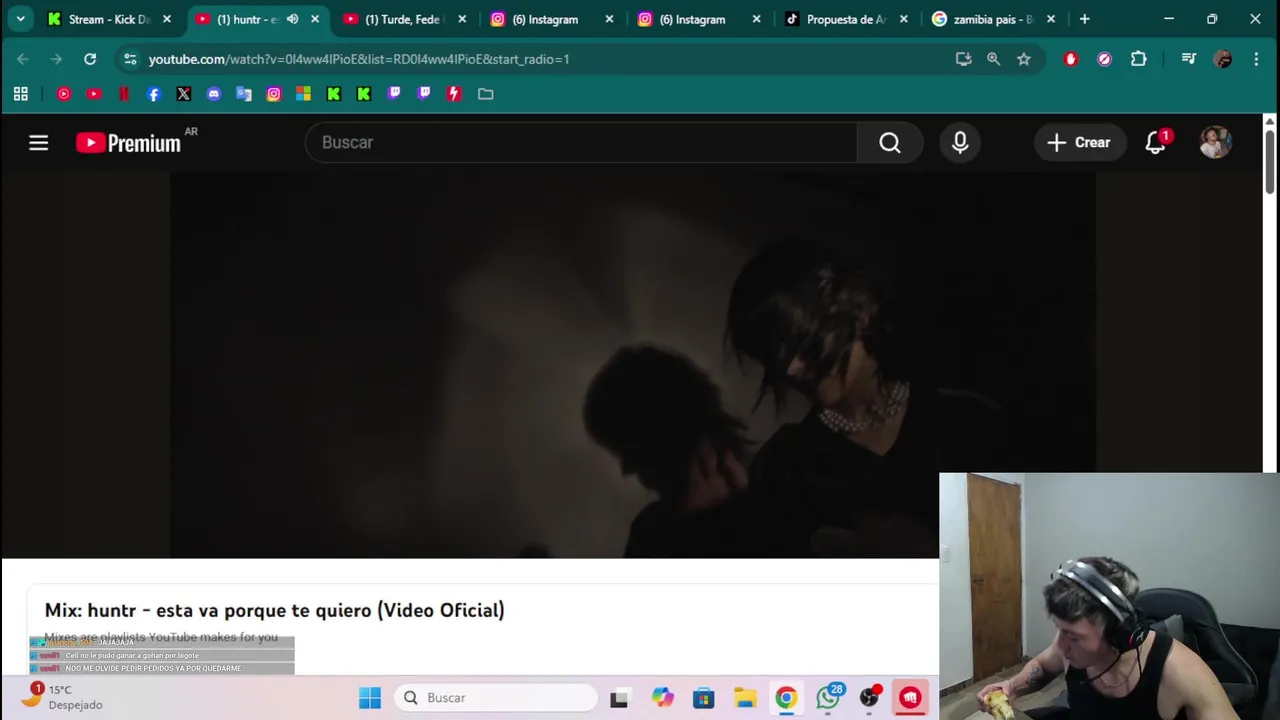Open File Explorer from the taskbar
The height and width of the screenshot is (720, 1280).
[x=745, y=698]
